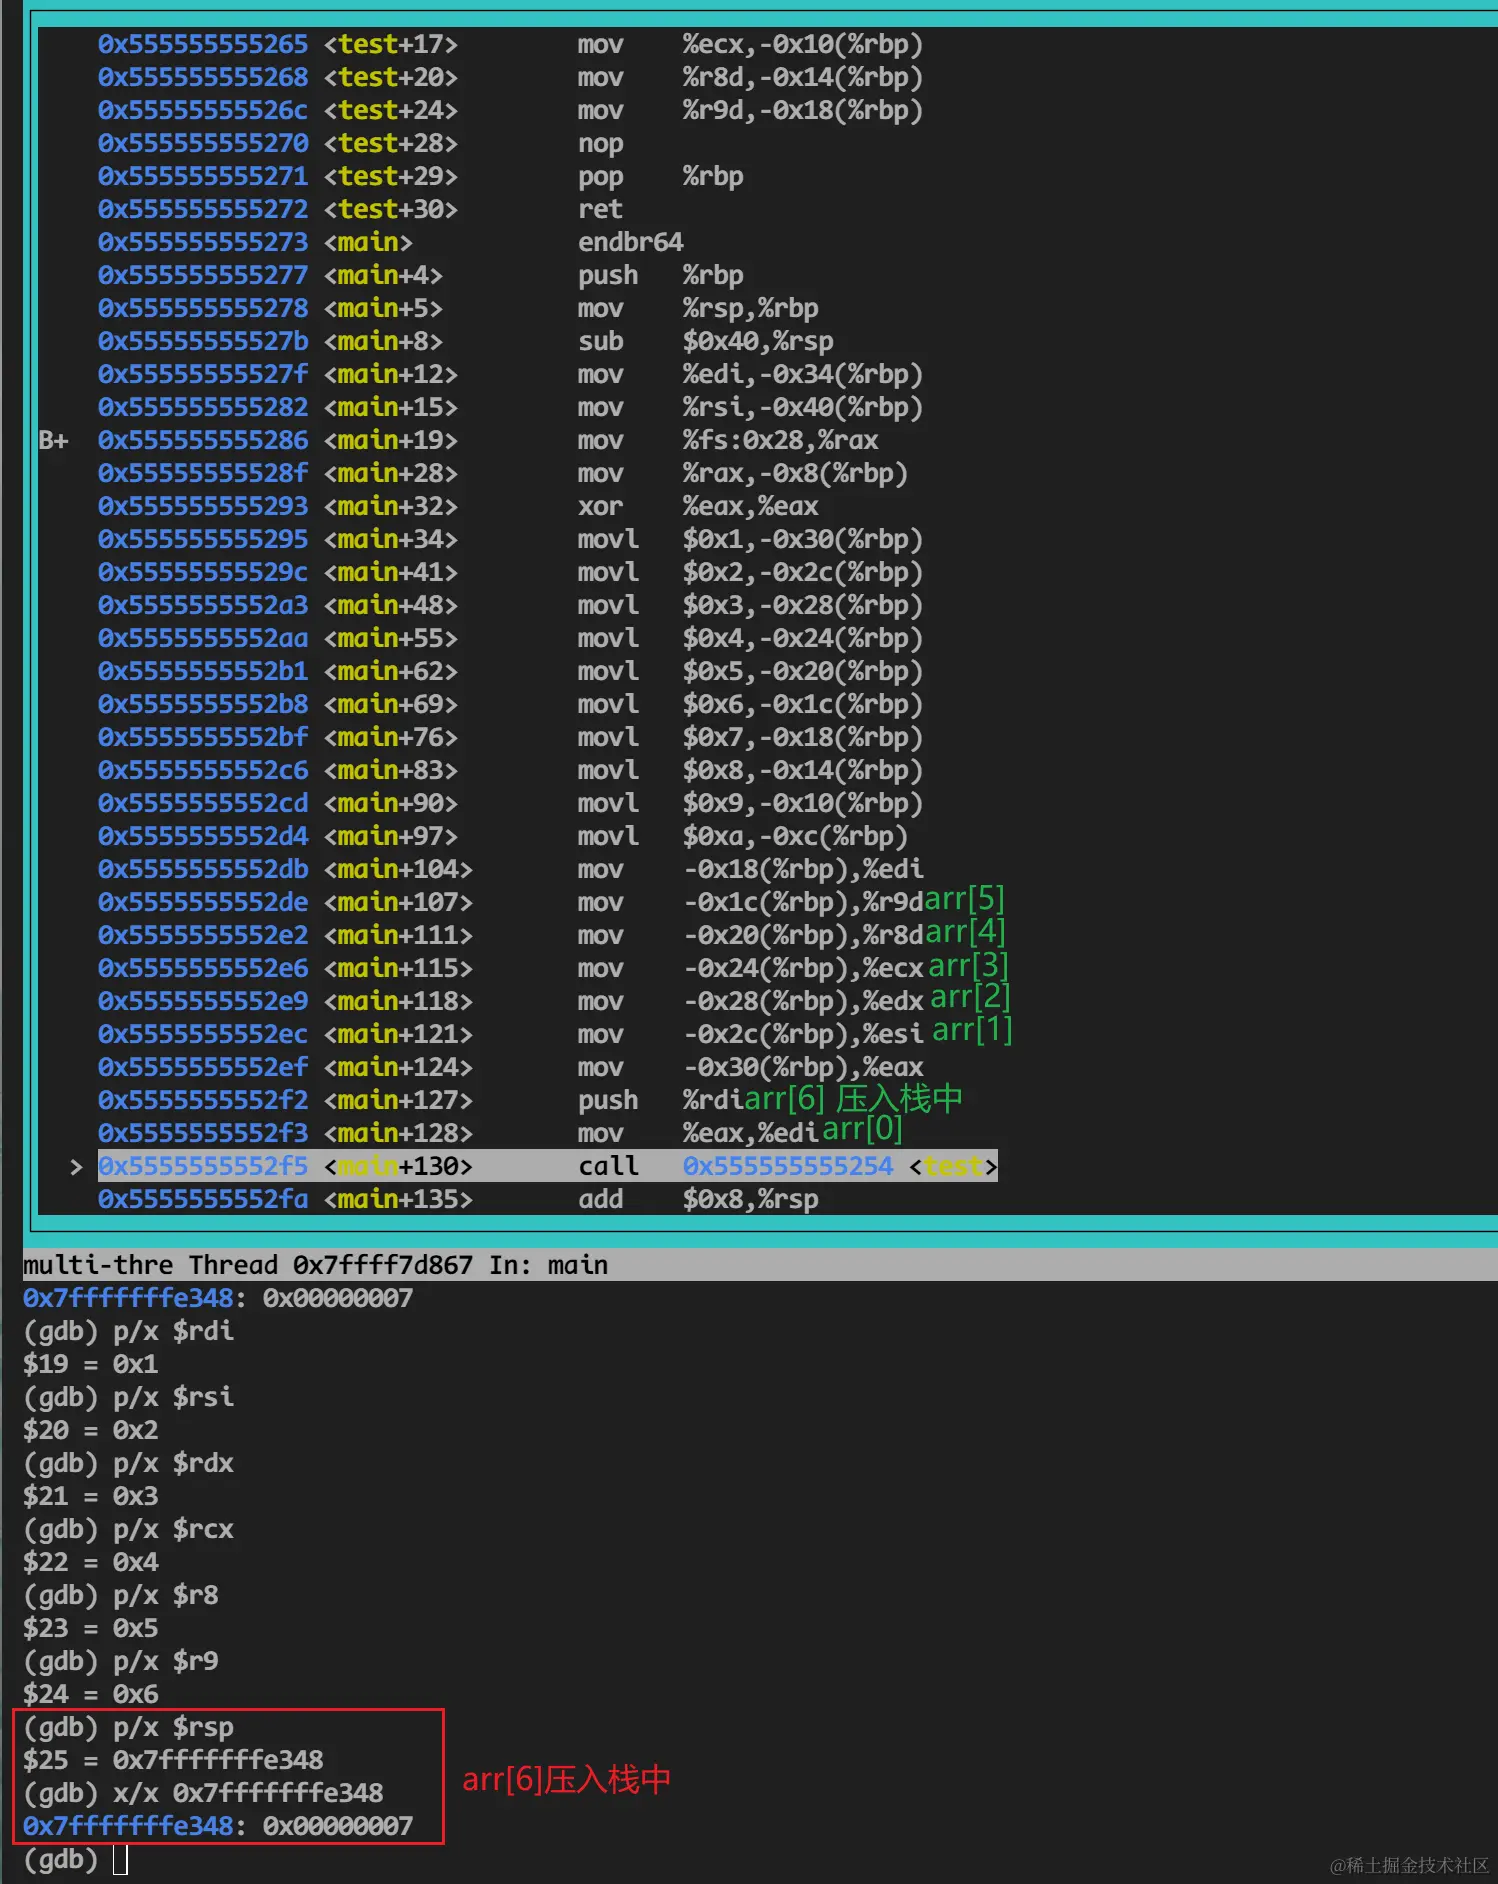Viewport: 1498px width, 1884px height.
Task: Select call target address 0x555555555254
Action: click(x=788, y=1166)
